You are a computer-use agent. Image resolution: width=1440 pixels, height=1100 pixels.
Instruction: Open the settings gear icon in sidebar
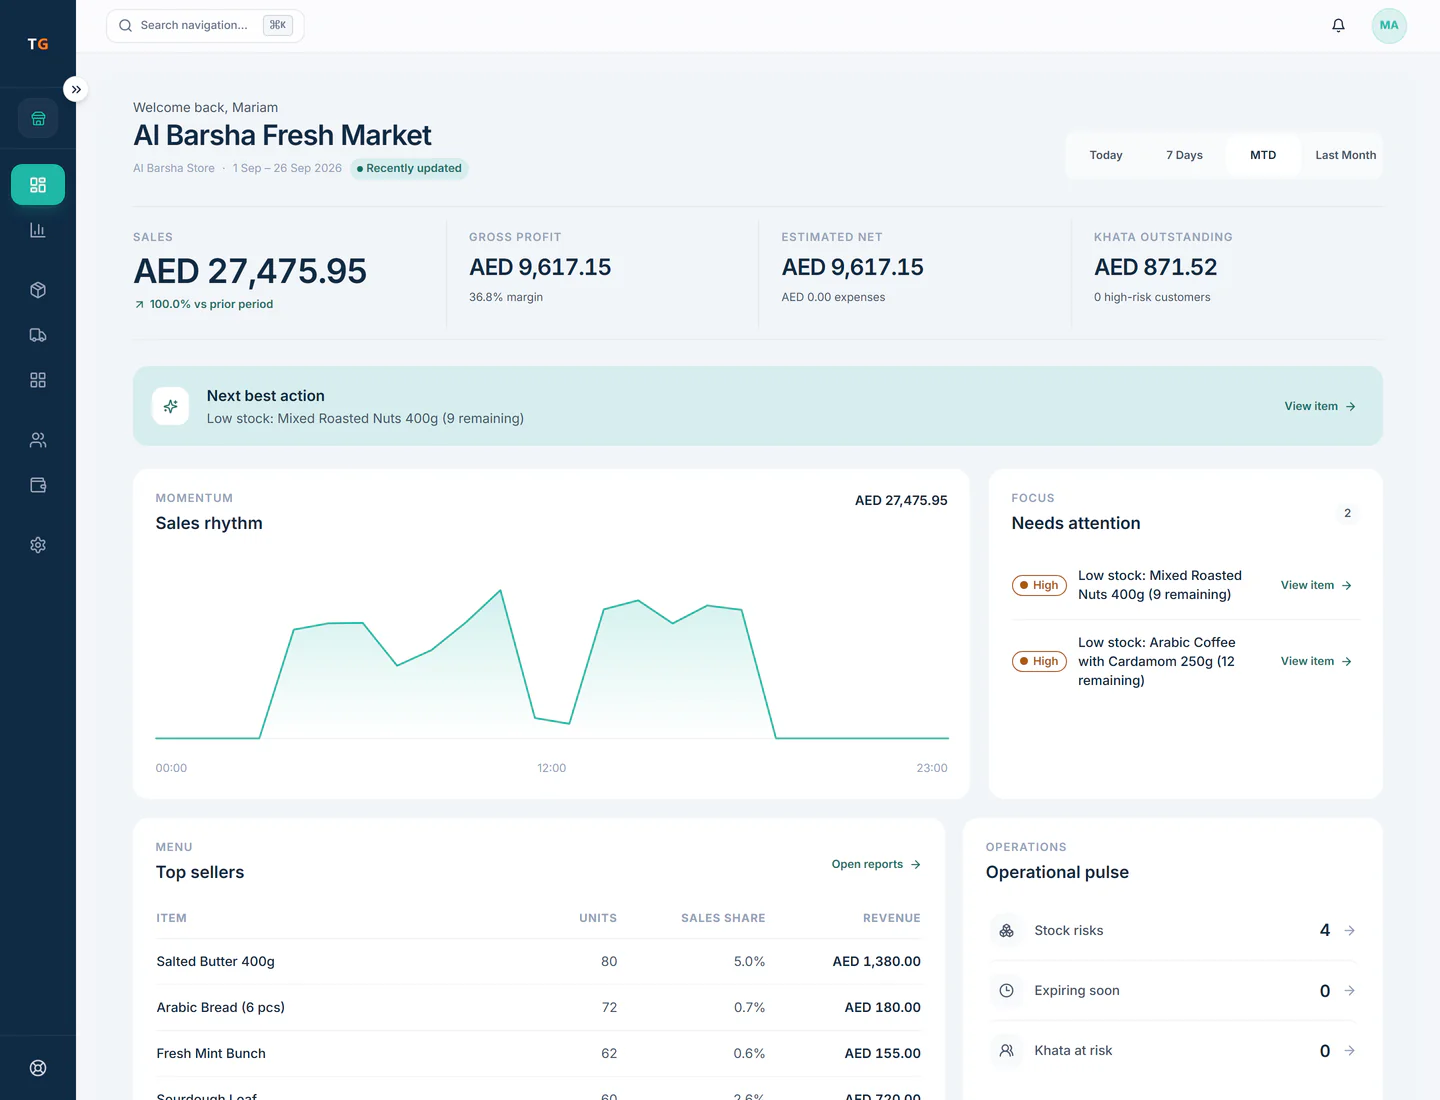[x=38, y=545]
